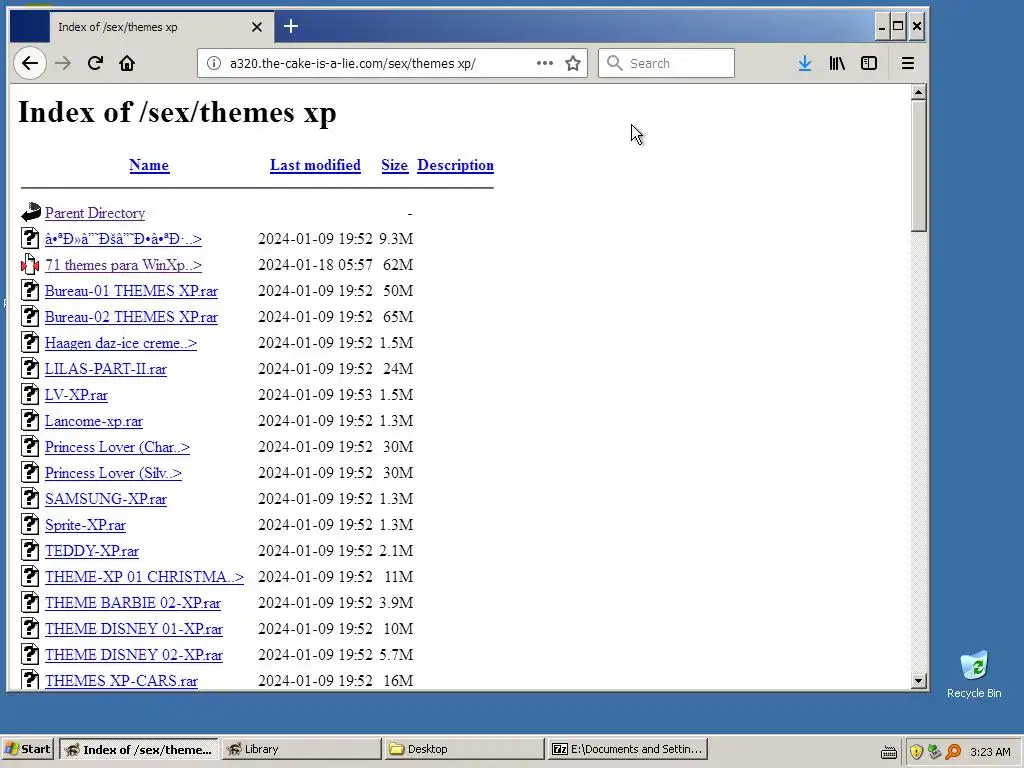Click the icon beside 71 themes para WinXp

click(30, 264)
